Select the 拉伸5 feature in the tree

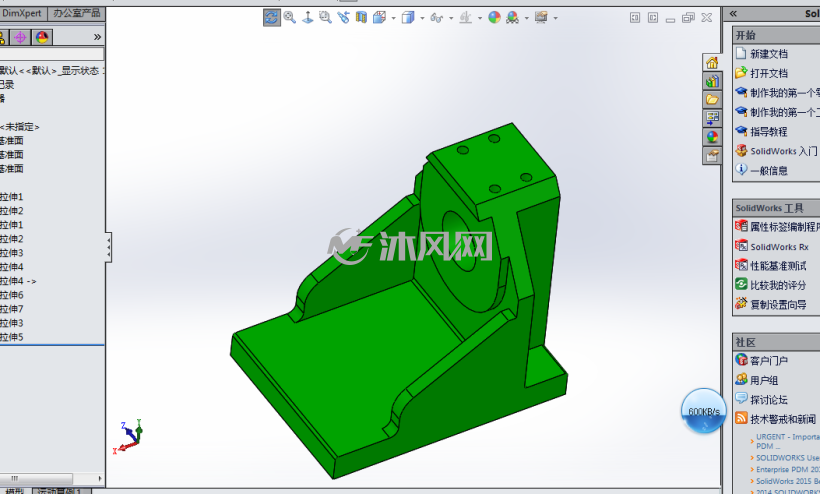pyautogui.click(x=12, y=337)
